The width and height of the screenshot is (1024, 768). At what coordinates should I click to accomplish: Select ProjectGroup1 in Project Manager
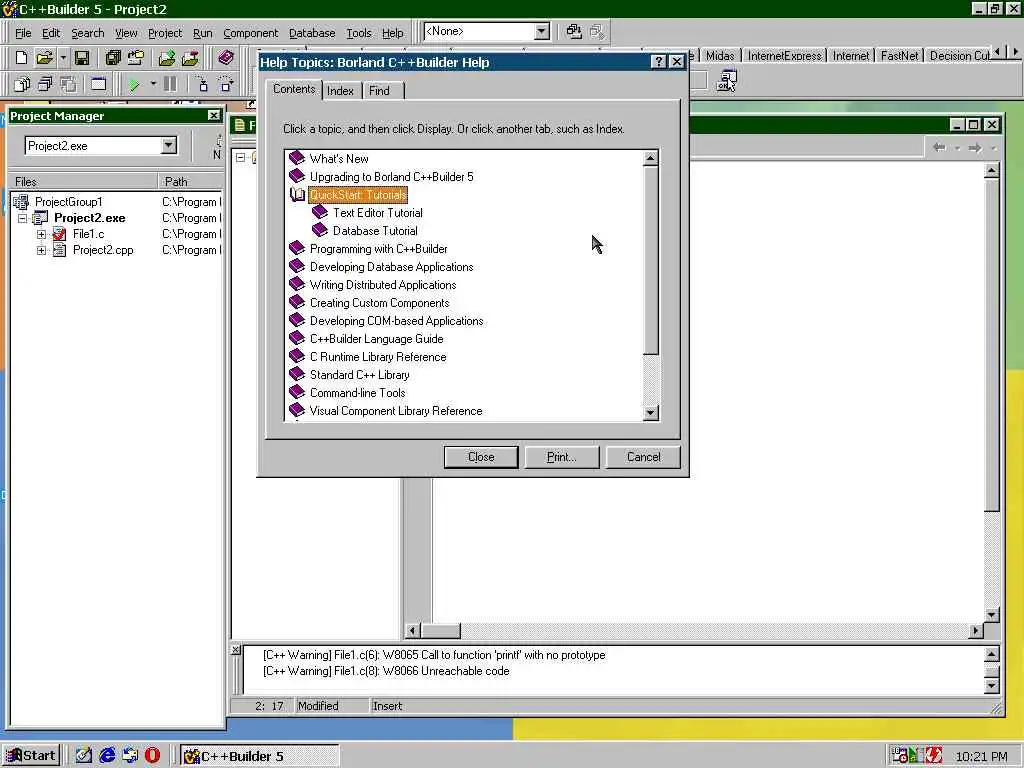pyautogui.click(x=69, y=202)
